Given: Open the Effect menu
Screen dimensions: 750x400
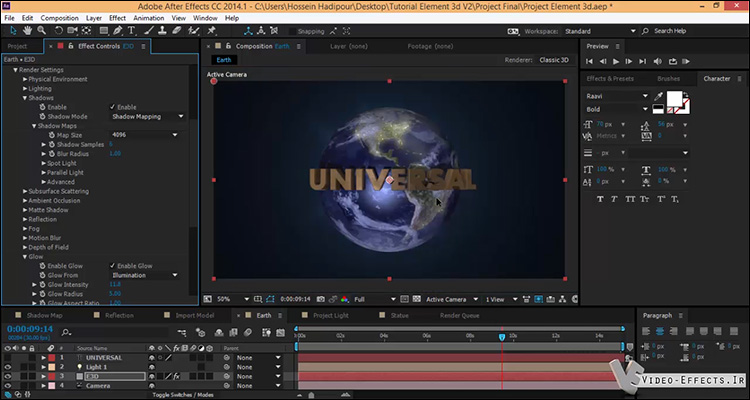Looking at the screenshot, I should coord(118,18).
